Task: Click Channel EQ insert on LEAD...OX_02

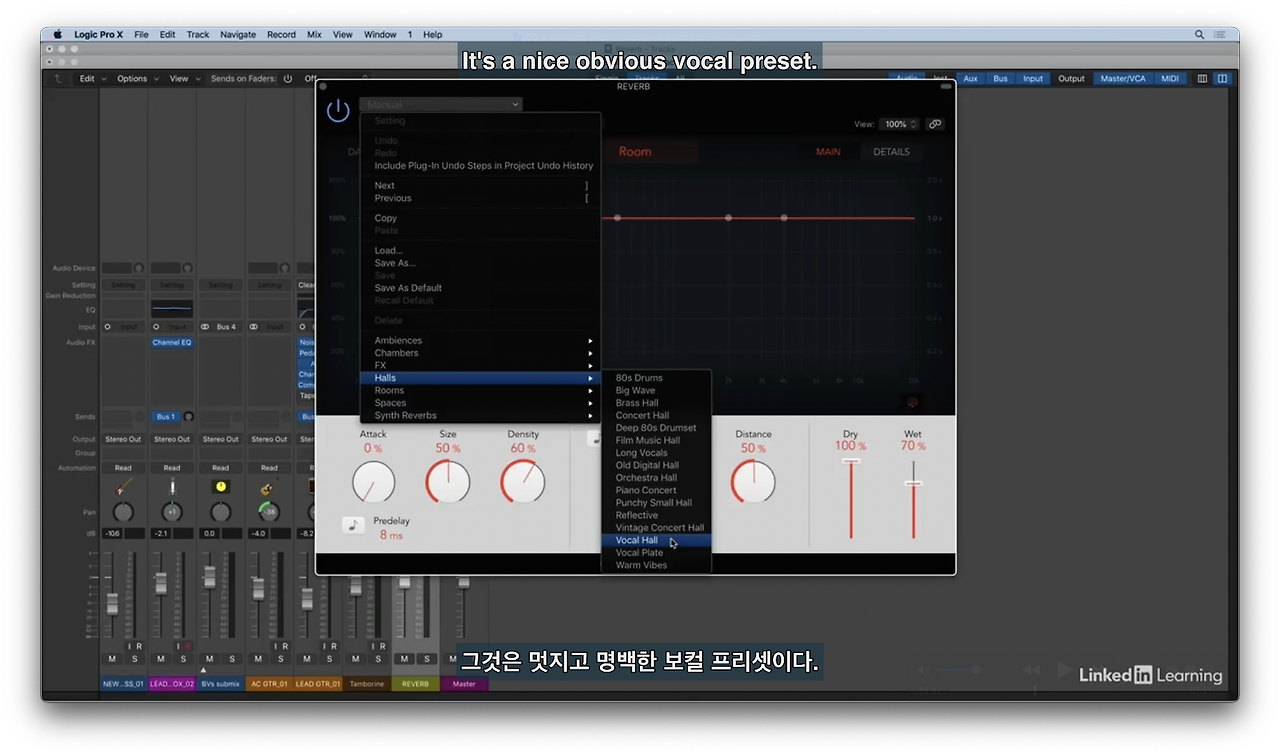Action: (x=172, y=342)
